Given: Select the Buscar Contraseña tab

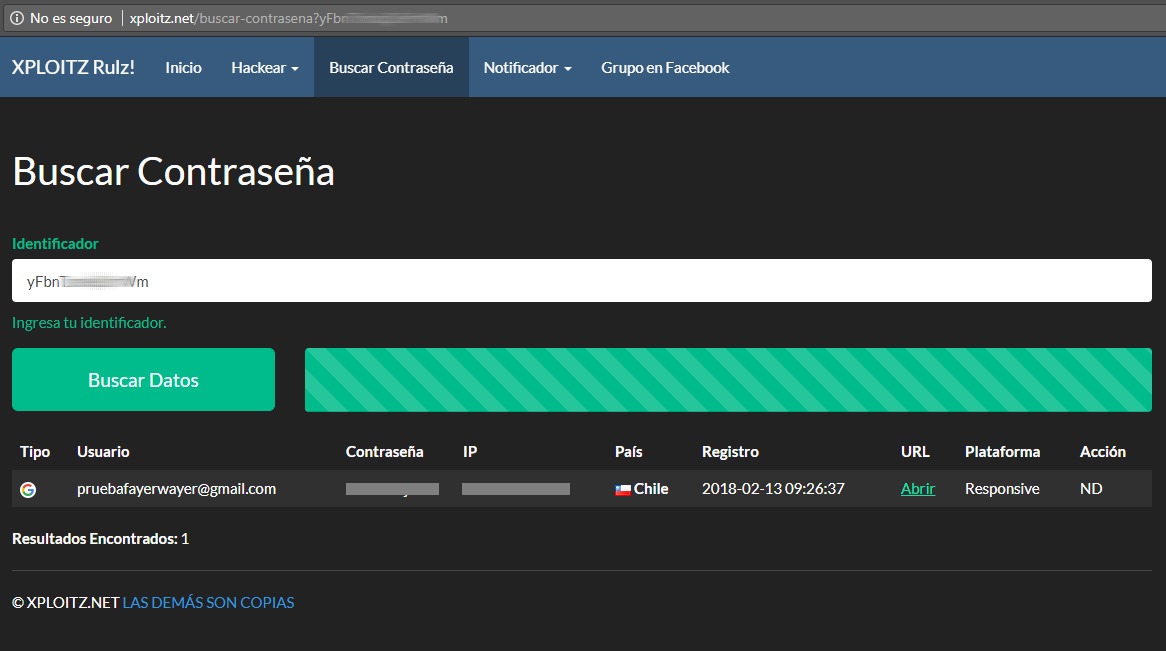Looking at the screenshot, I should pos(391,68).
